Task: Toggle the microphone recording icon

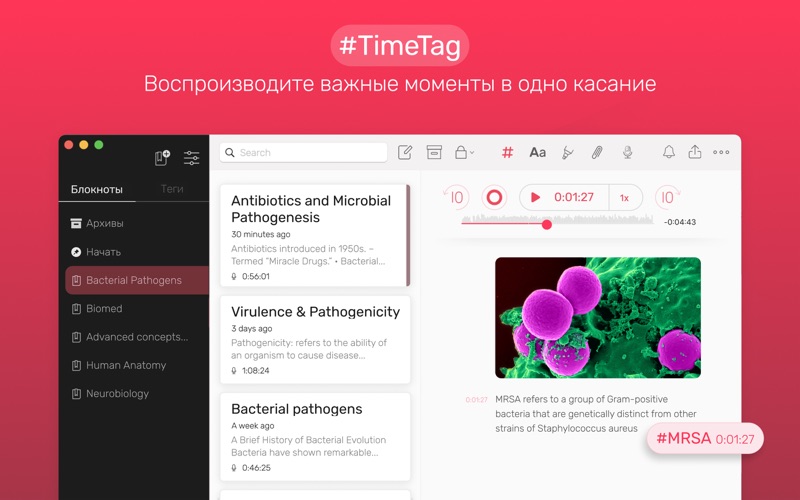Action: tap(628, 152)
